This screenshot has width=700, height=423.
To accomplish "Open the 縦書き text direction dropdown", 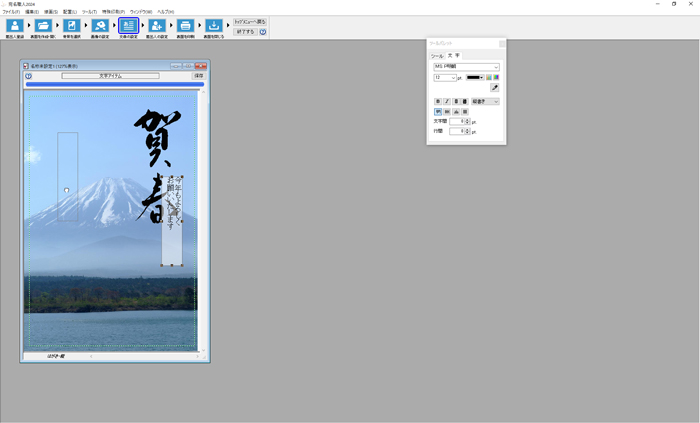I will [x=486, y=102].
